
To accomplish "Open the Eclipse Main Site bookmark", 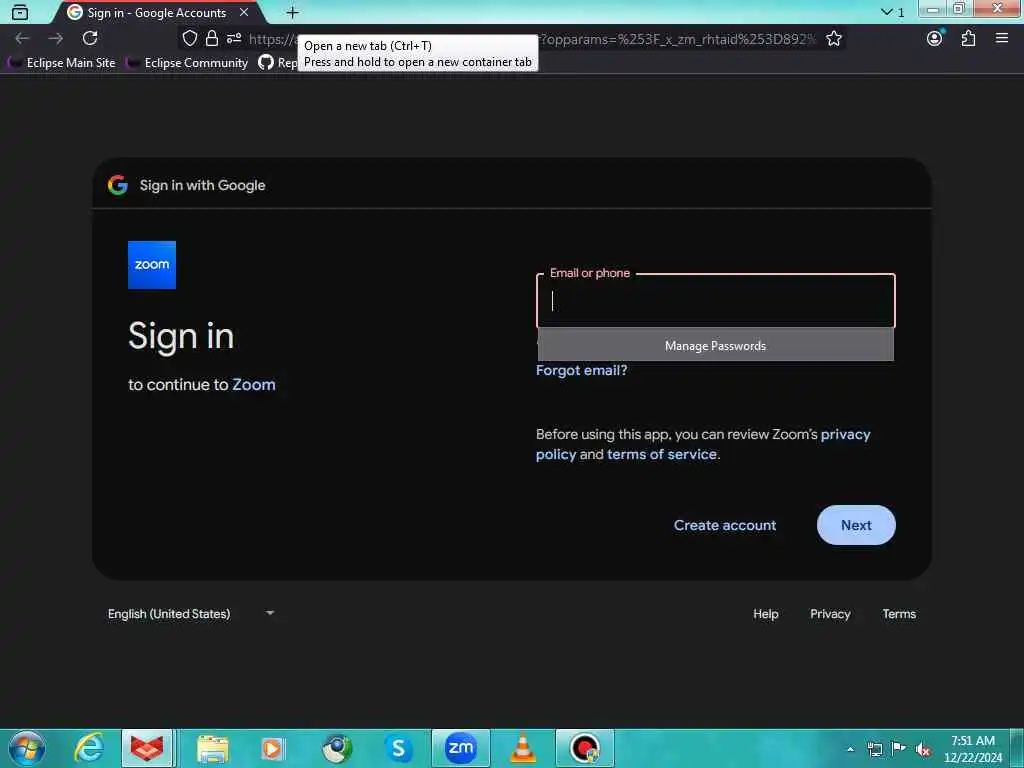I will tap(61, 63).
